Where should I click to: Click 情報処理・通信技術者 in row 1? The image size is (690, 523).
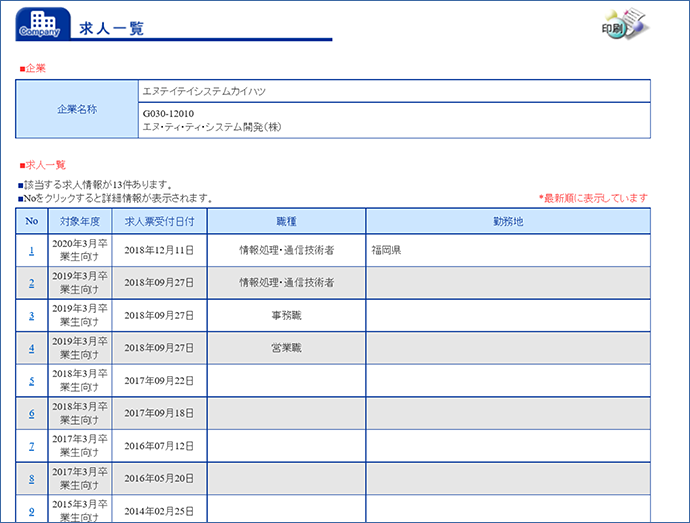286,250
